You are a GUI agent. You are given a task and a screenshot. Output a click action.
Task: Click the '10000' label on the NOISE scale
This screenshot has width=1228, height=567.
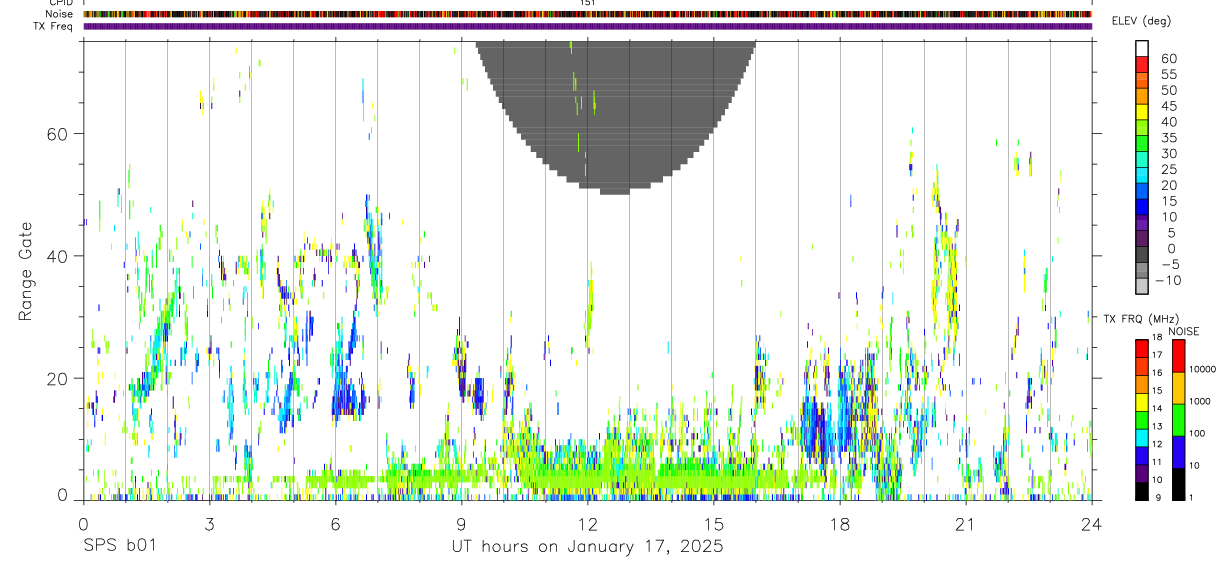(1203, 368)
